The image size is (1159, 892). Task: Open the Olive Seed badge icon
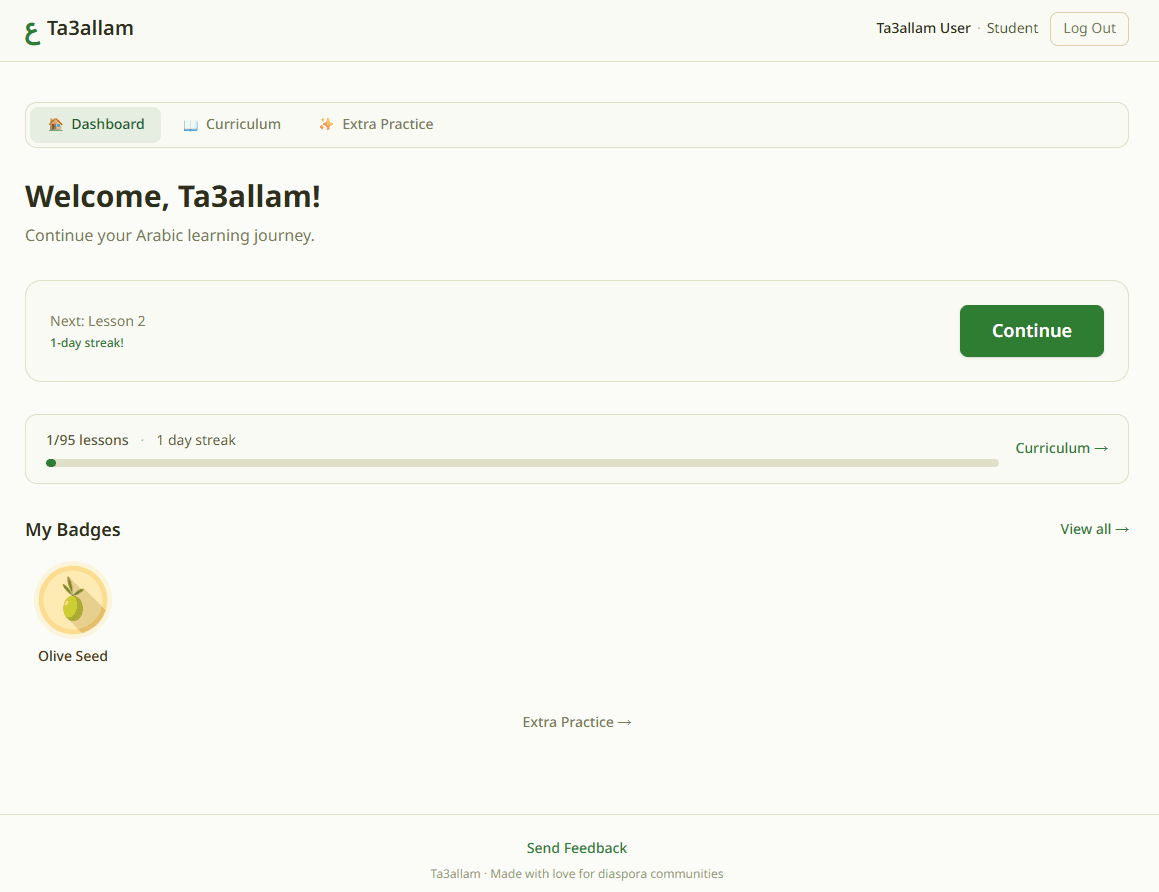[x=73, y=600]
